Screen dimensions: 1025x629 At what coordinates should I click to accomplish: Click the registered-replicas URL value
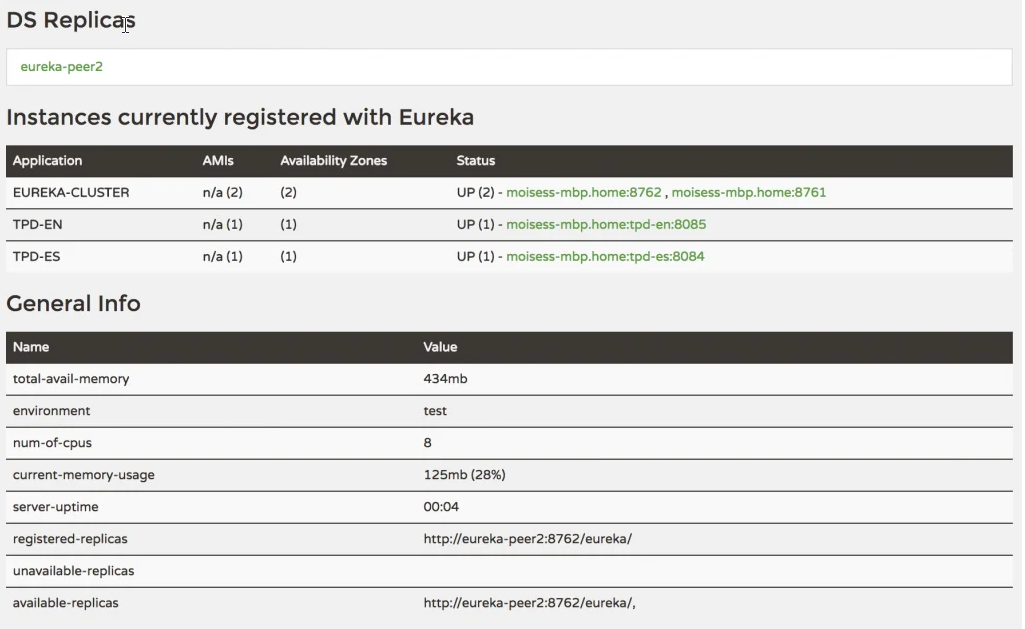(526, 538)
